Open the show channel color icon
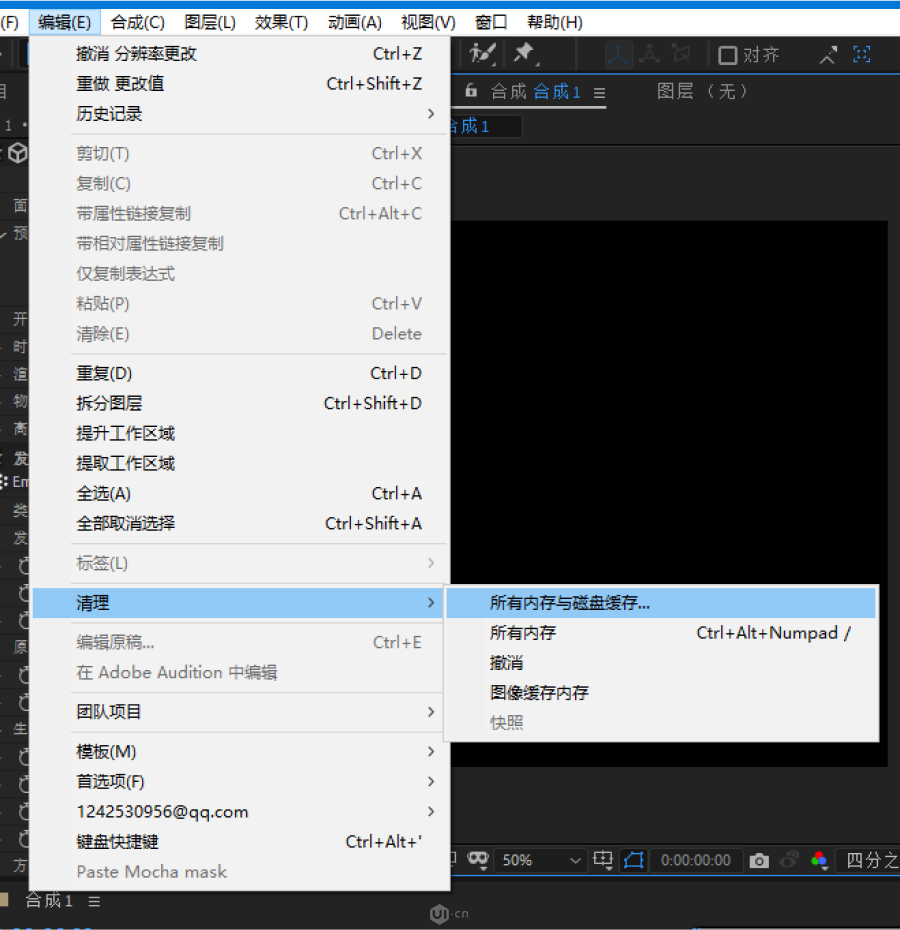900x930 pixels. [x=819, y=860]
